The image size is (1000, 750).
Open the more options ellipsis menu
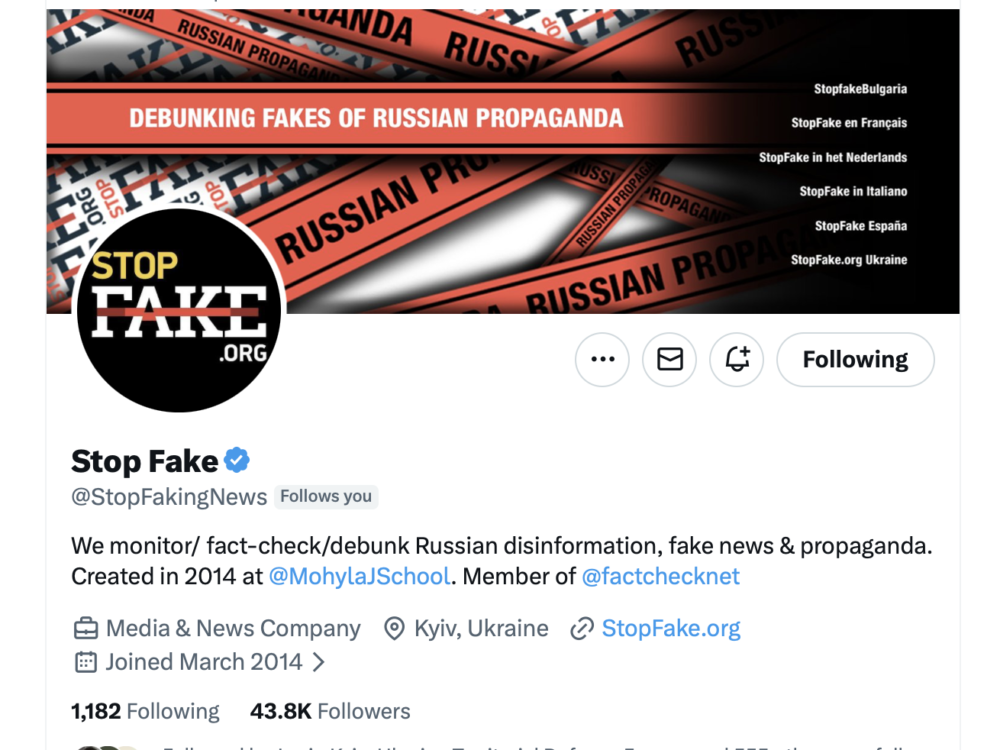[602, 360]
